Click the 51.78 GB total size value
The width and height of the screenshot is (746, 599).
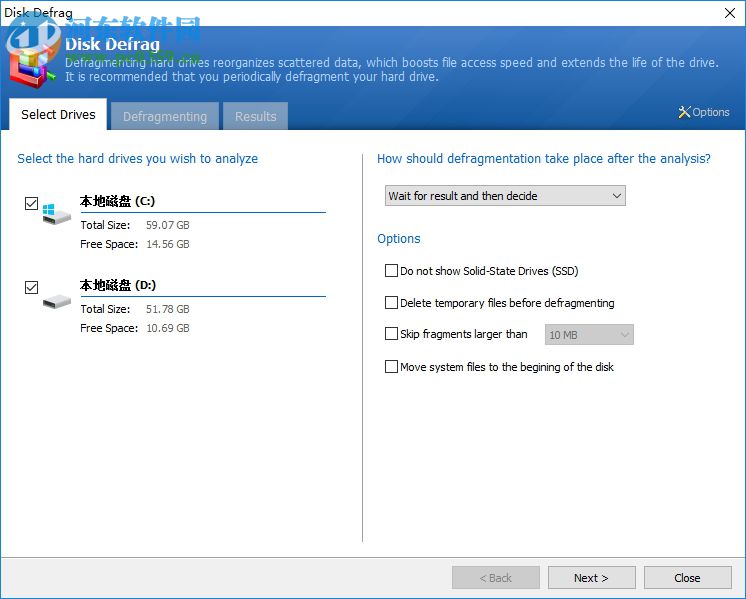pos(167,309)
